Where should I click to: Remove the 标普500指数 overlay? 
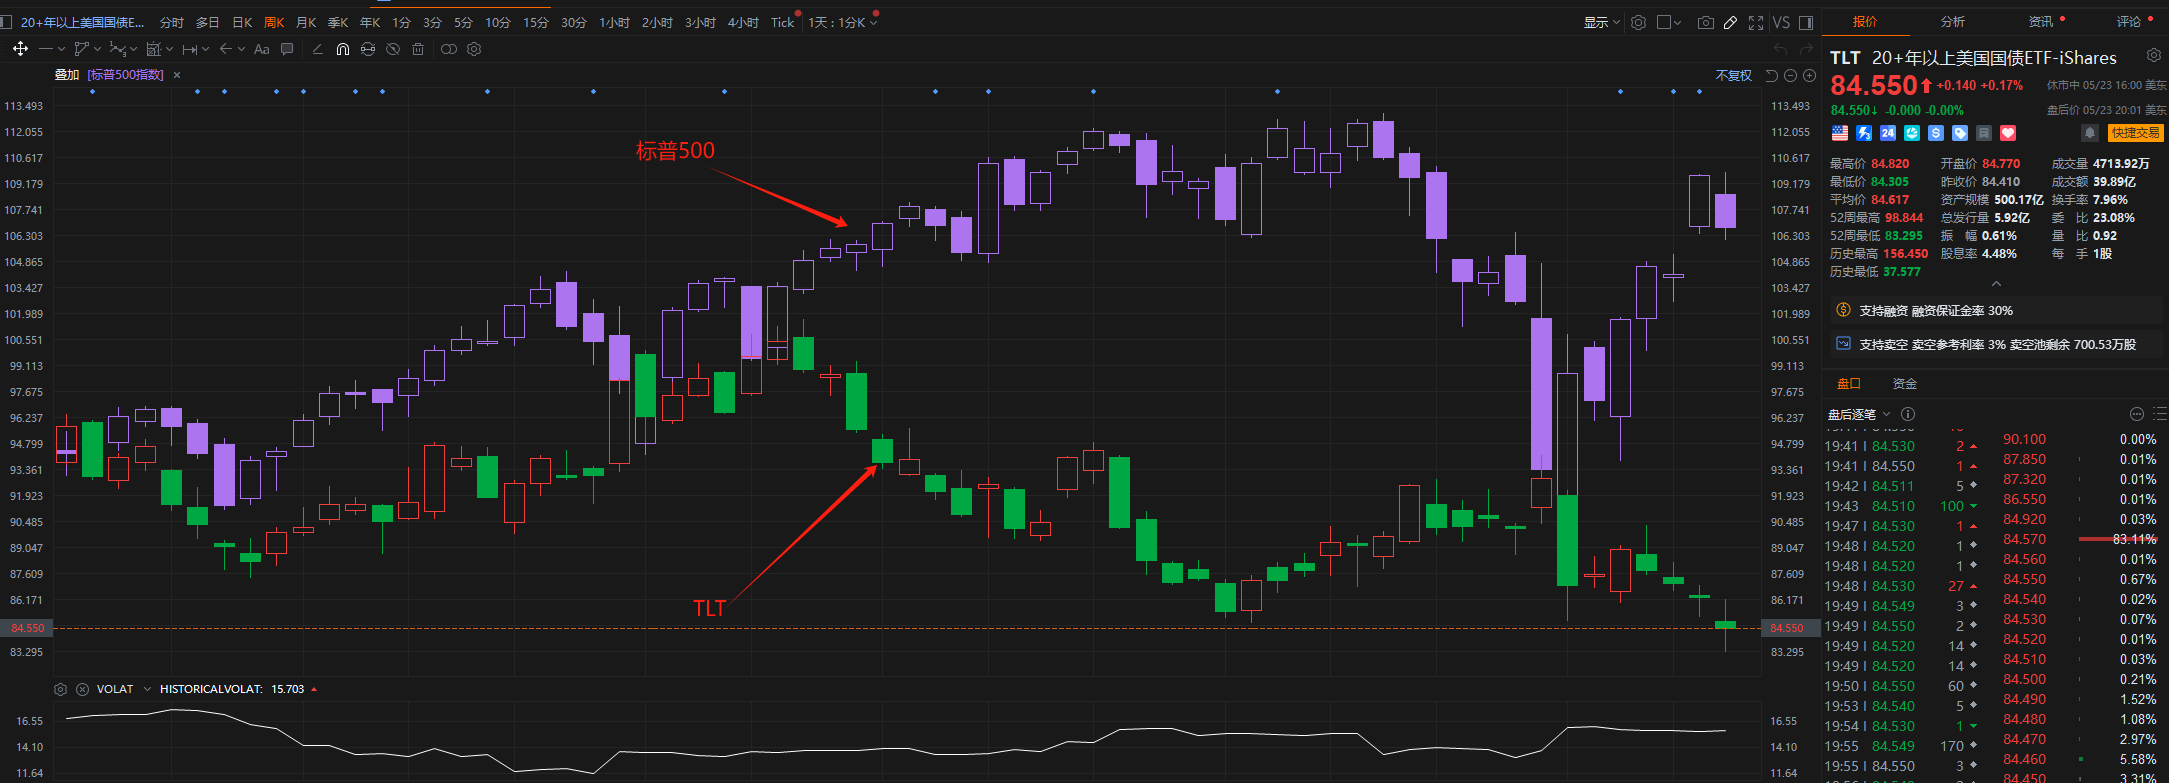coord(177,75)
